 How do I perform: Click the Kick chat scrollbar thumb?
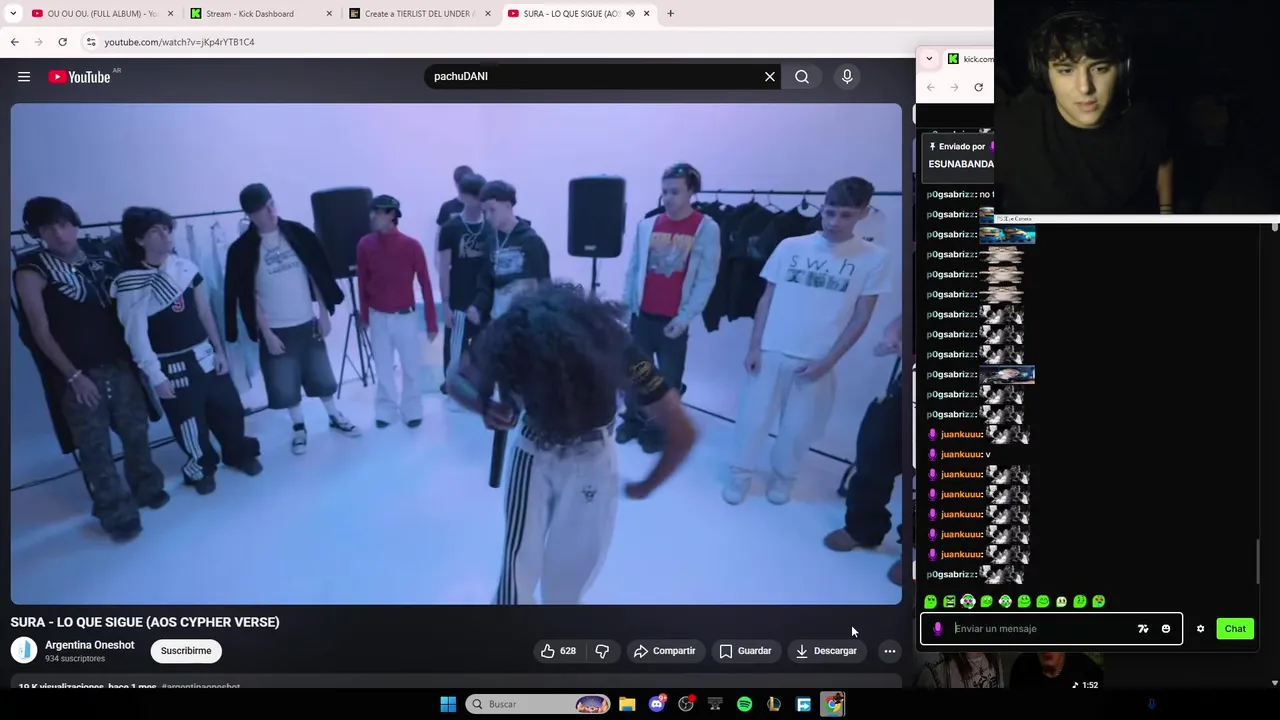tap(1258, 561)
